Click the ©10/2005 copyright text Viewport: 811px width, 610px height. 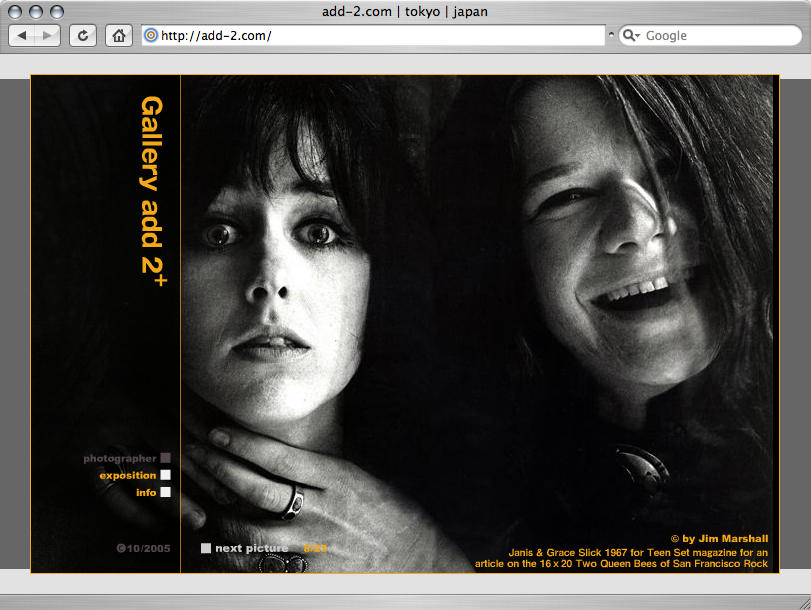[x=143, y=548]
